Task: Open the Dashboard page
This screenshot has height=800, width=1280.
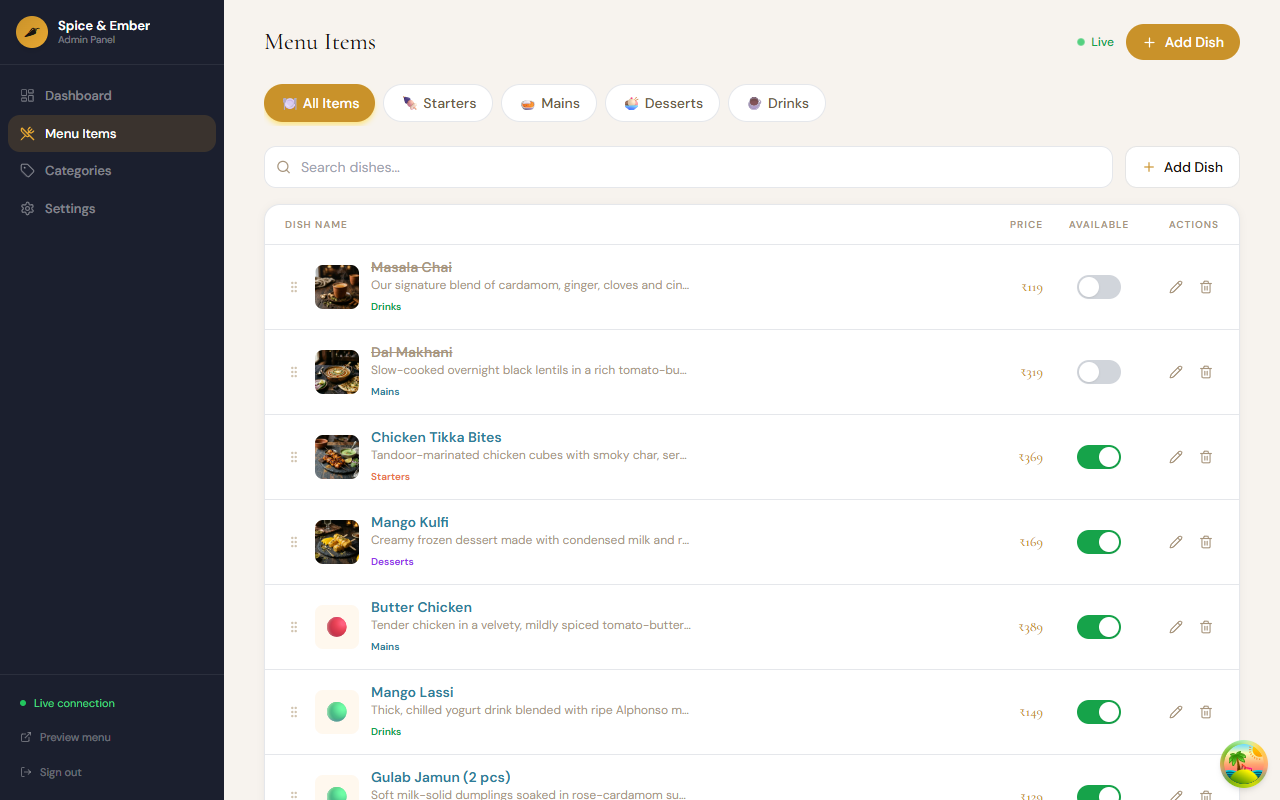Action: click(x=112, y=96)
